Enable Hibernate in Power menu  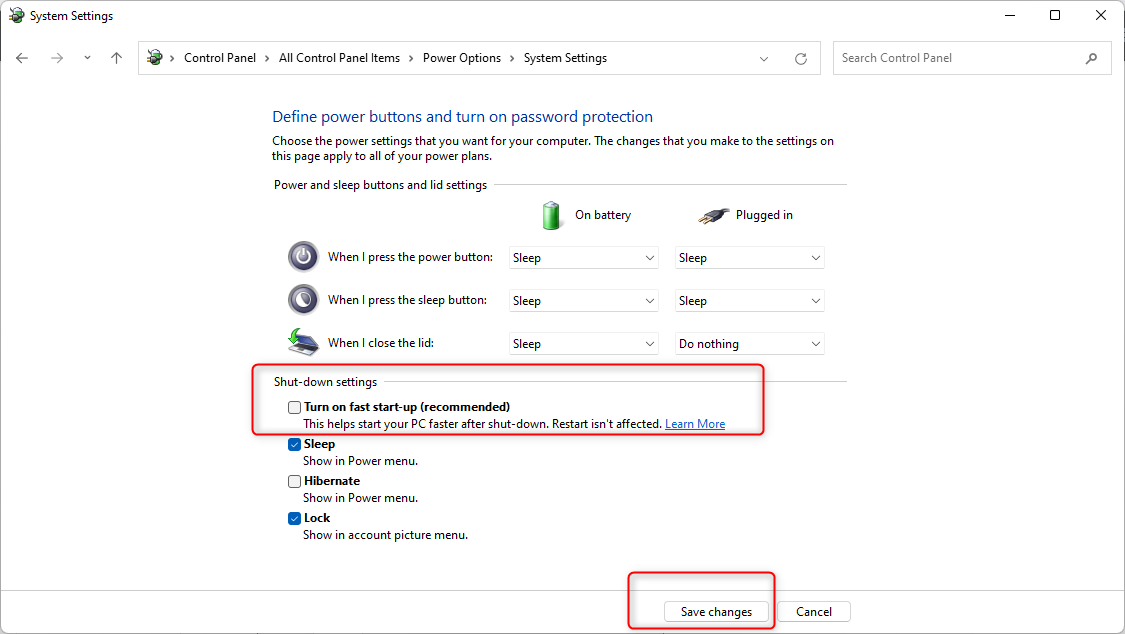[294, 481]
